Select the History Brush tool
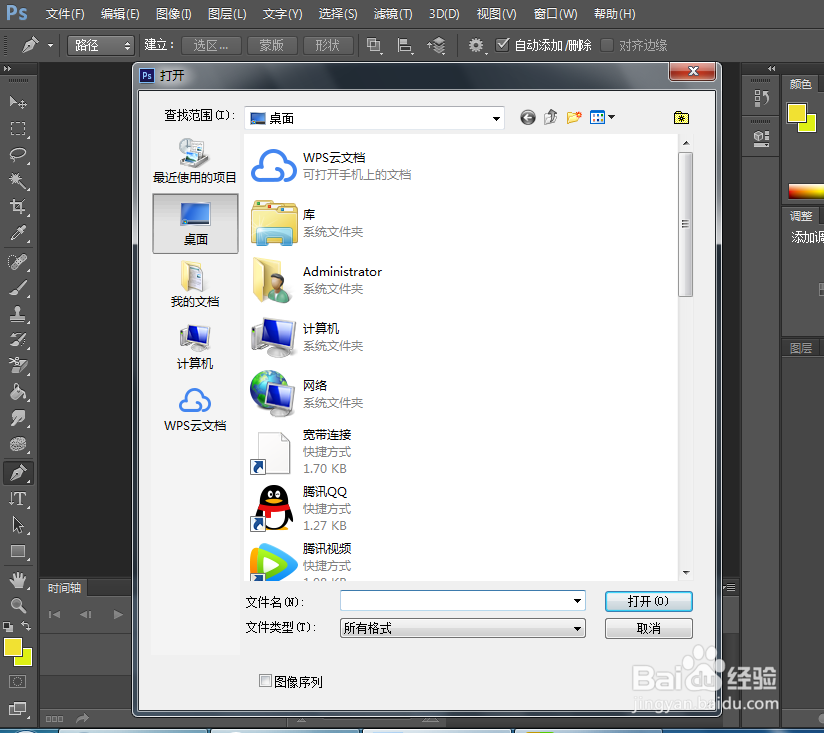 pos(18,340)
